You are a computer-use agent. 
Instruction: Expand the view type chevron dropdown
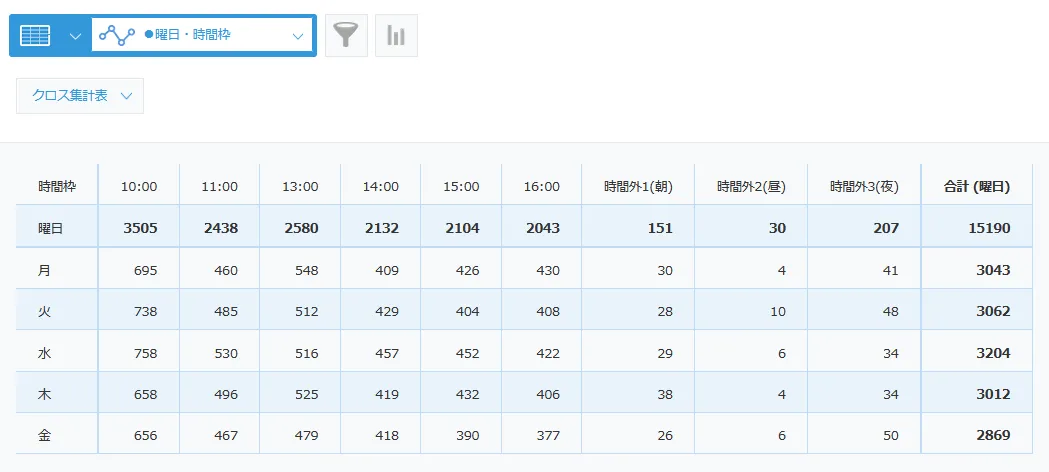pyautogui.click(x=75, y=35)
